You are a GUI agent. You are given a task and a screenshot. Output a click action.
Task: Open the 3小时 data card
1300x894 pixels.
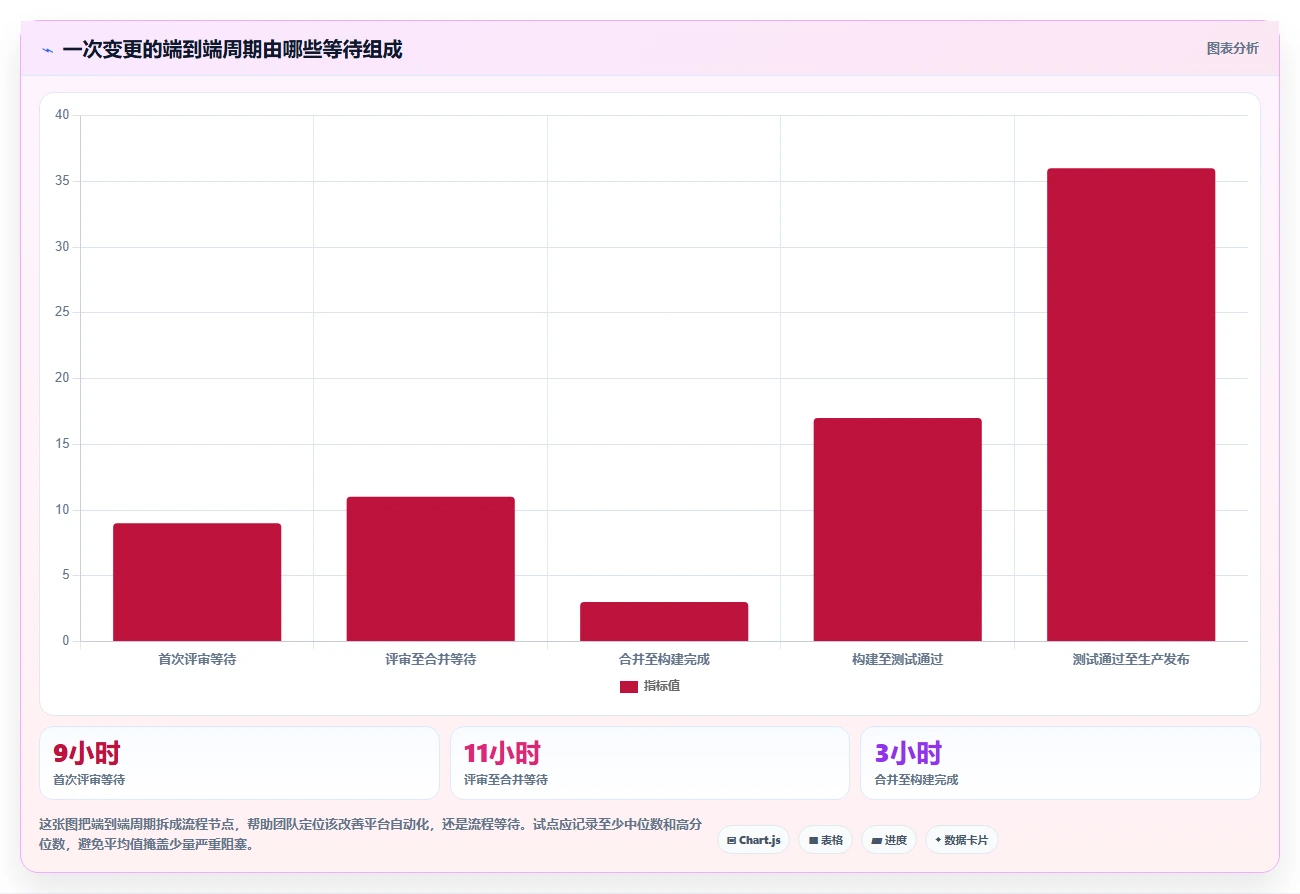1060,763
